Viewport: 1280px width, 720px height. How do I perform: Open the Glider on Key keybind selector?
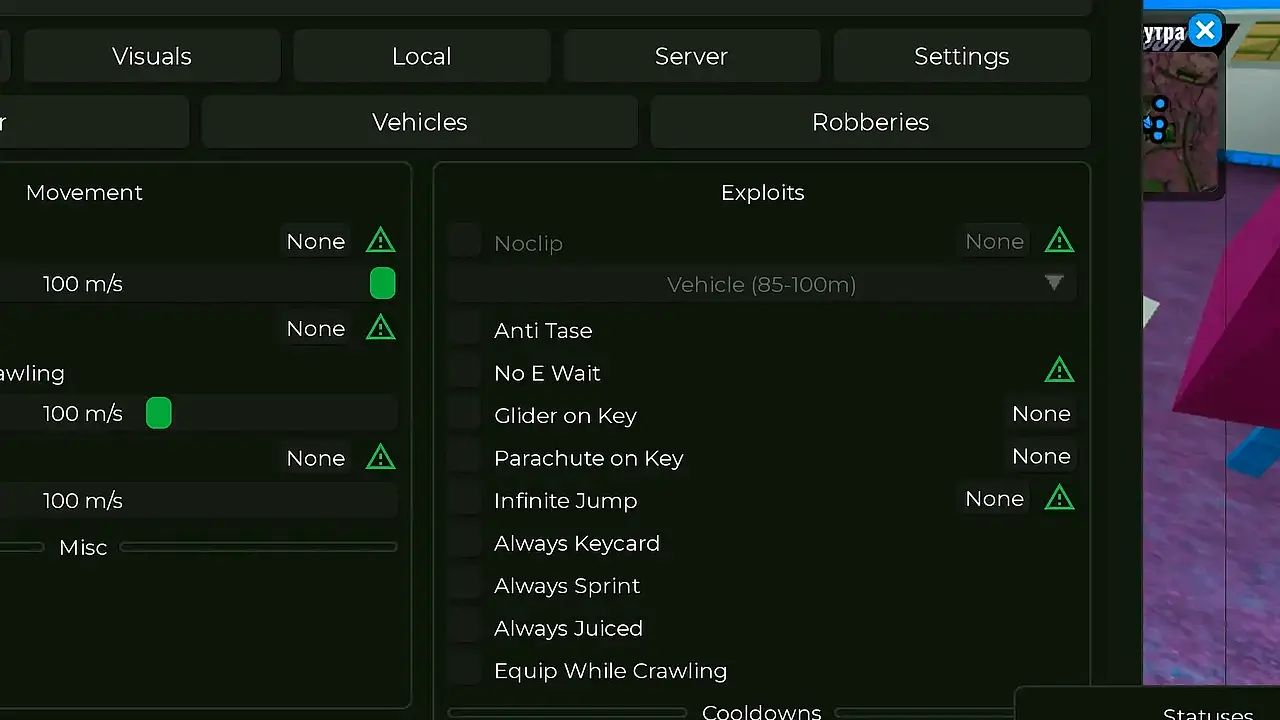click(1041, 414)
